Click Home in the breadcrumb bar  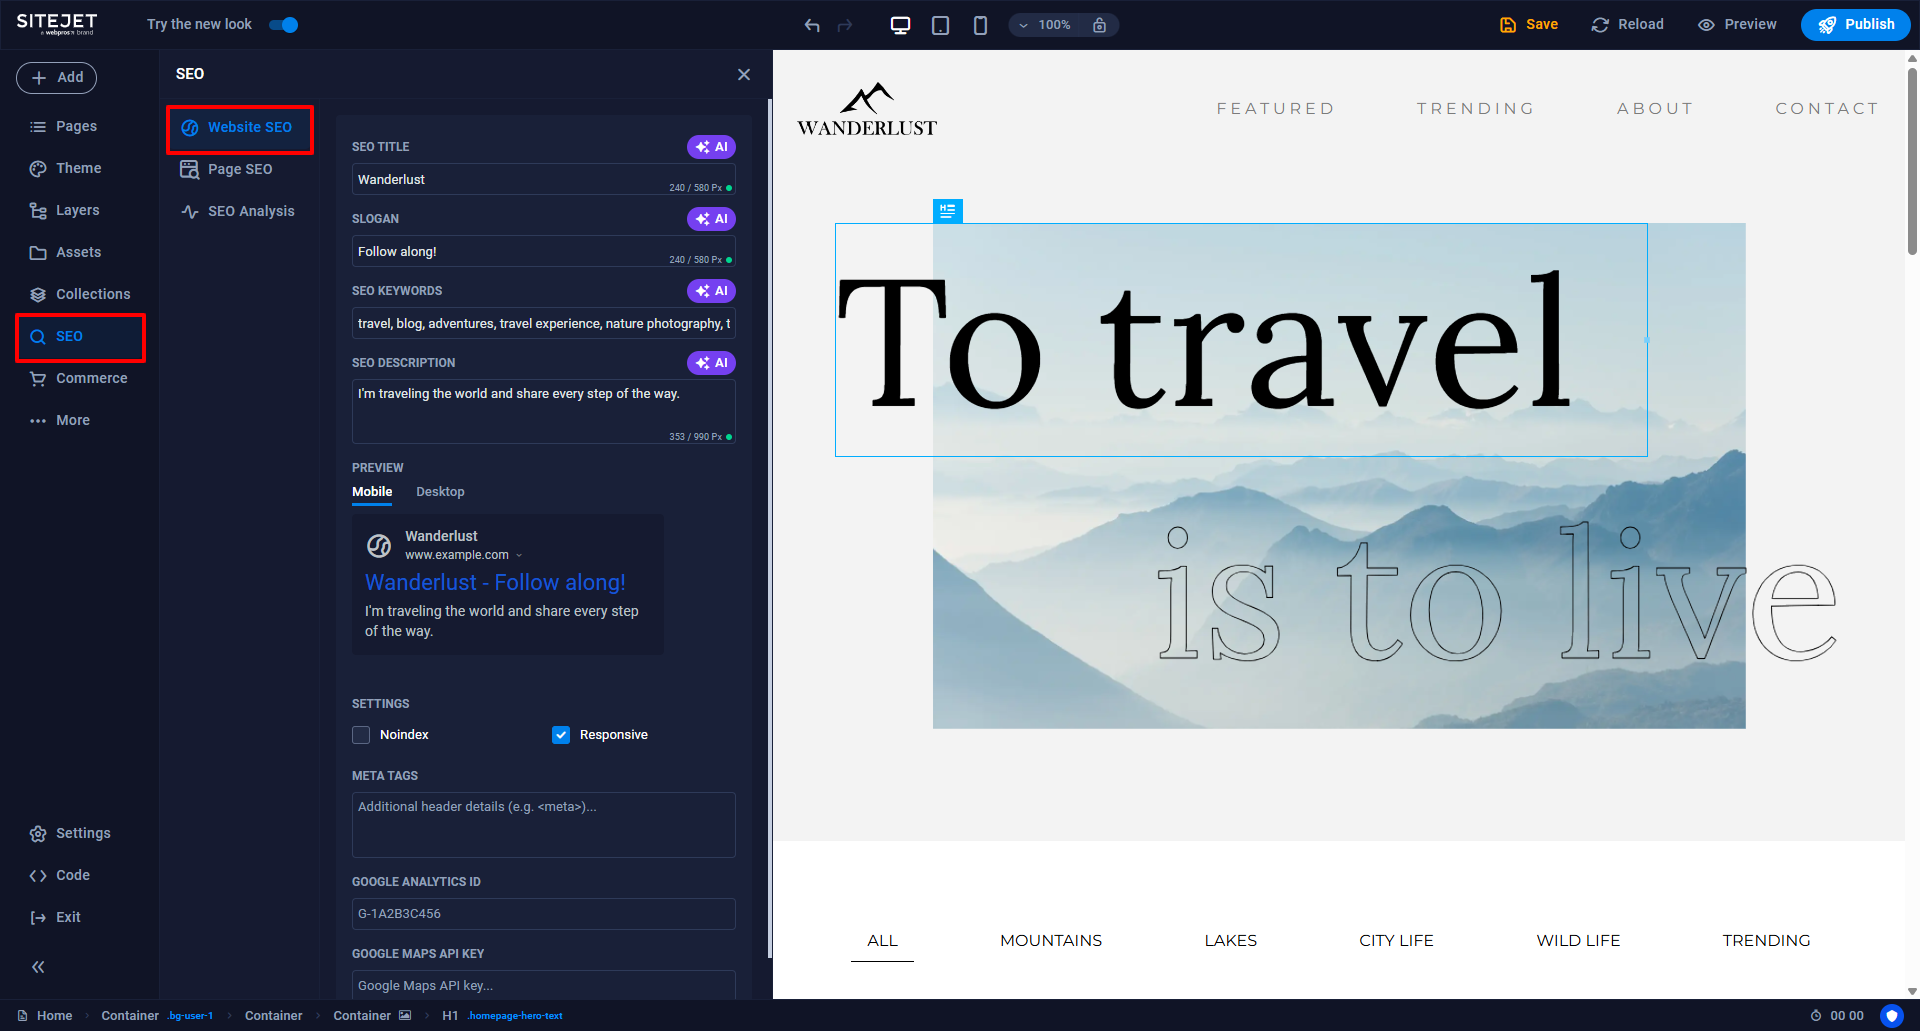pyautogui.click(x=45, y=1015)
